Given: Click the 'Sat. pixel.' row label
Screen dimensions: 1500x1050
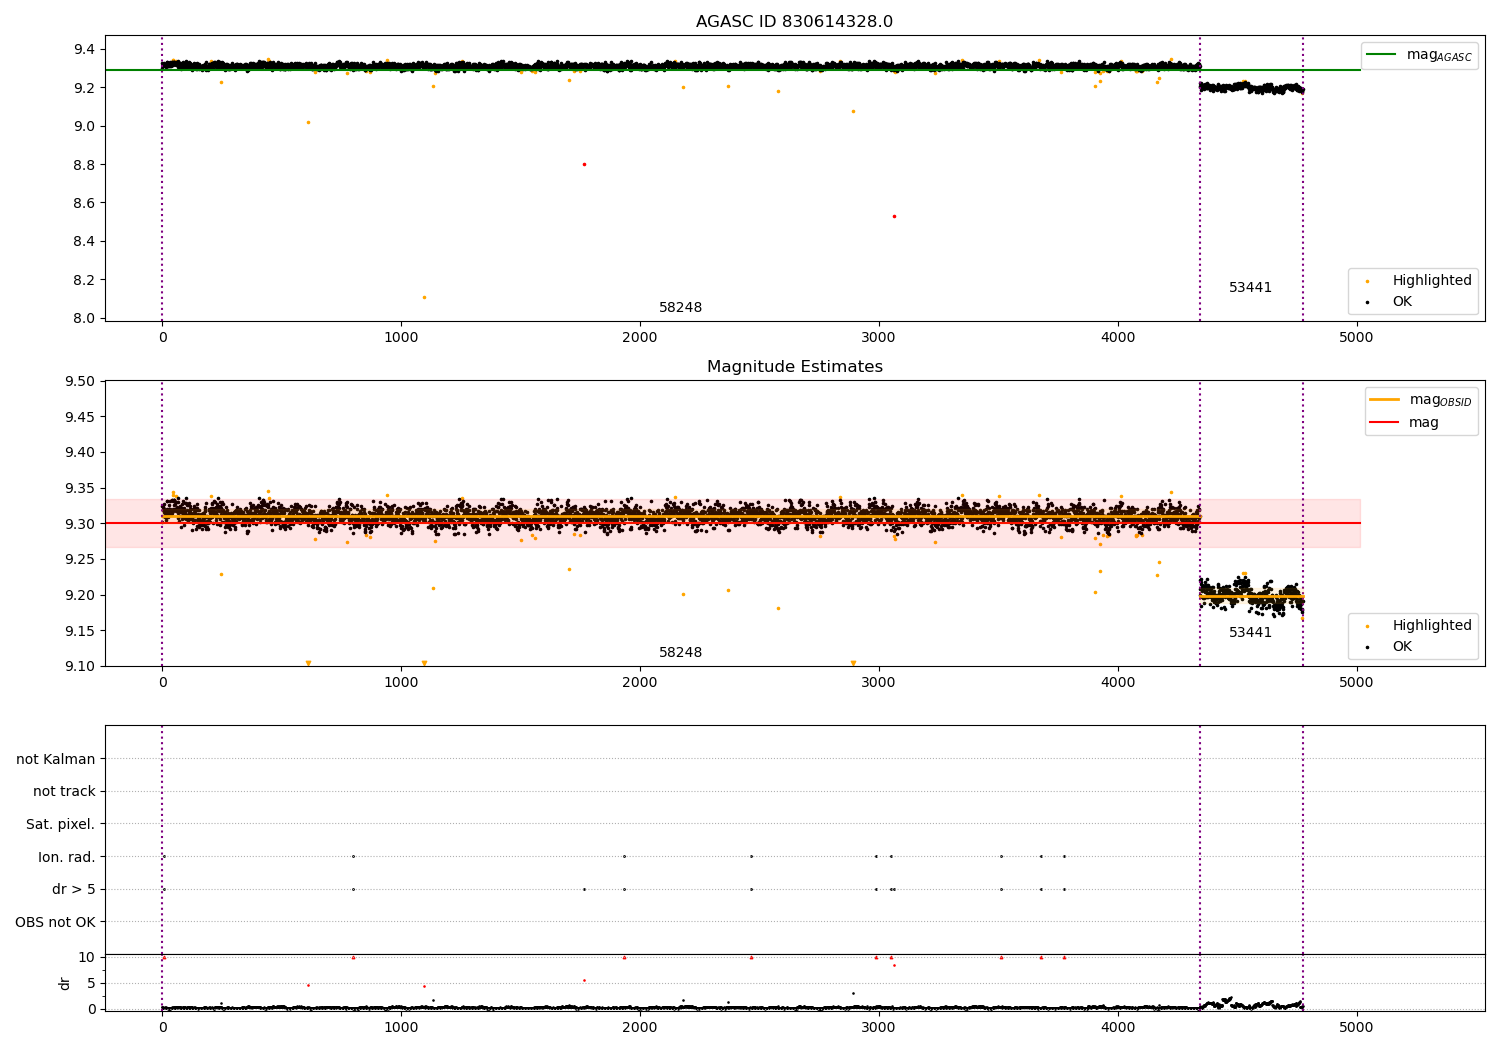Looking at the screenshot, I should (61, 825).
